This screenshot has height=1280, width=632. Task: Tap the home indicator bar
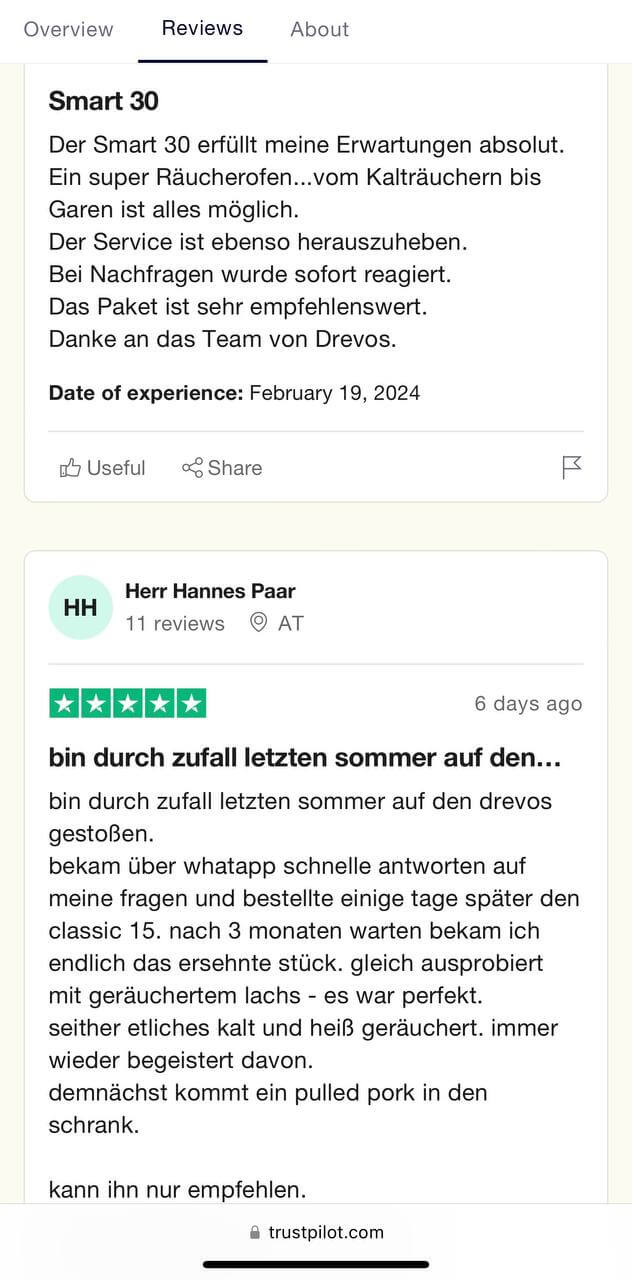(316, 1264)
